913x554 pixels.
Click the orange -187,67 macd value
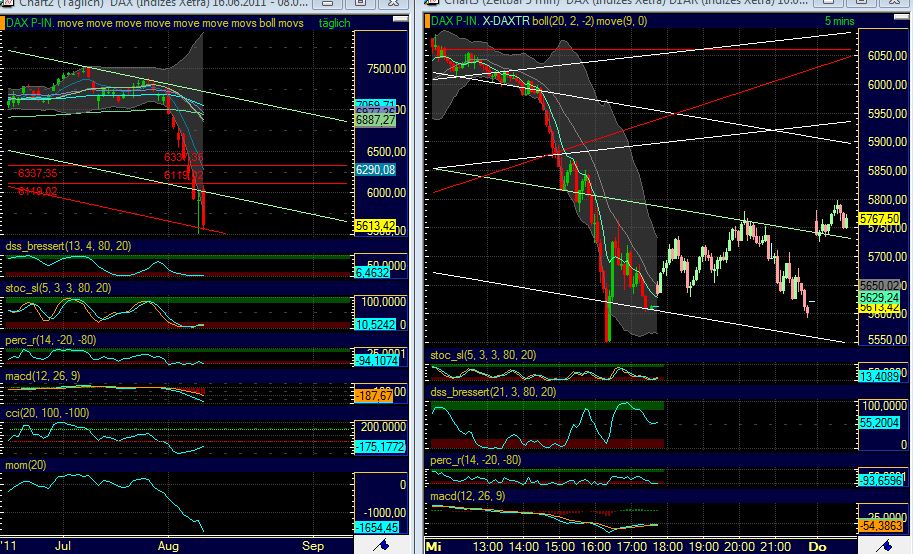[374, 396]
